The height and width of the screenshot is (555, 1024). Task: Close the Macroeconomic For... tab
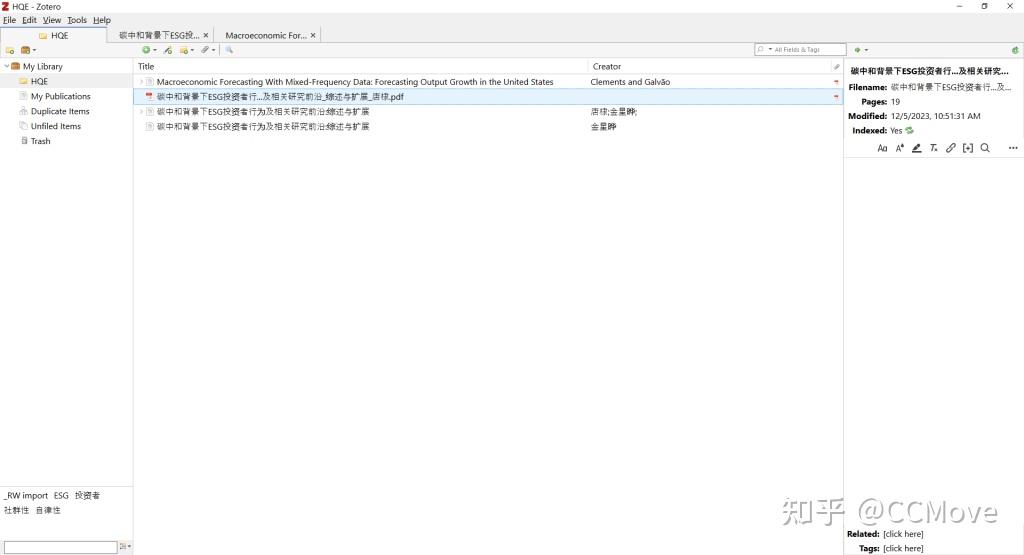[x=313, y=35]
